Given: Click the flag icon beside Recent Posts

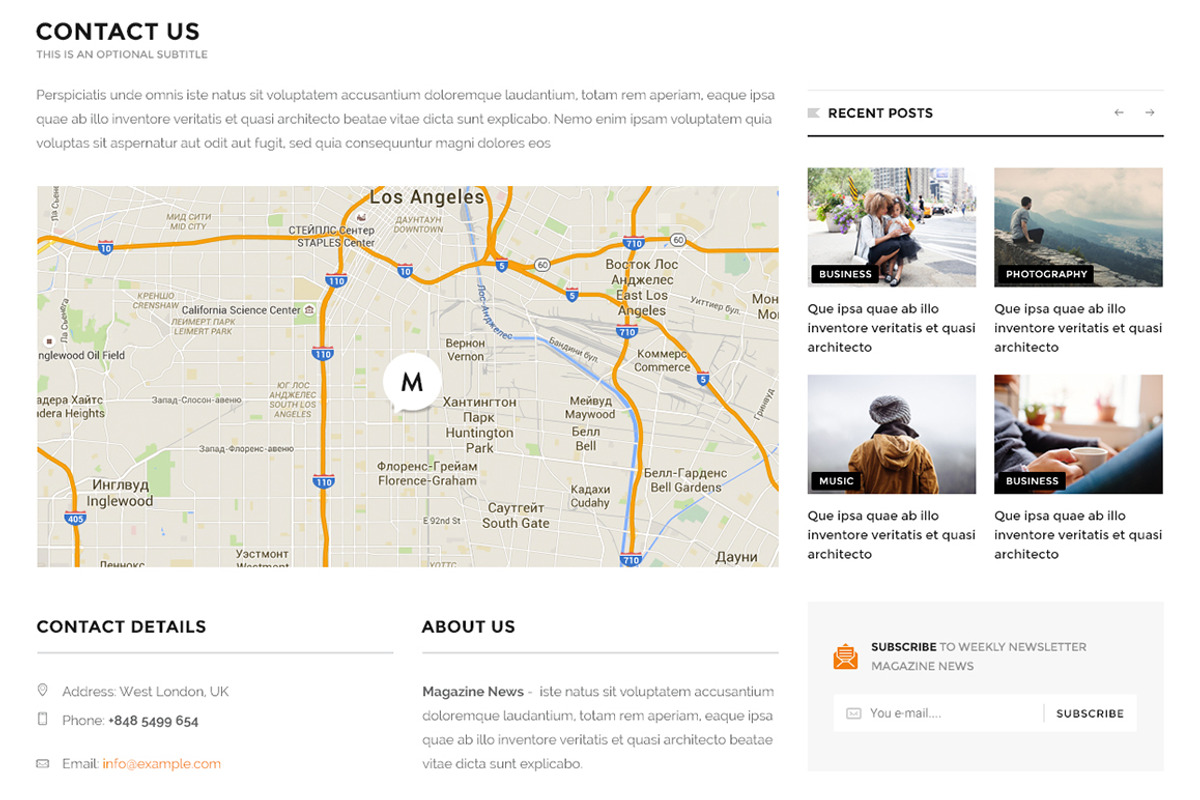Looking at the screenshot, I should click(813, 113).
